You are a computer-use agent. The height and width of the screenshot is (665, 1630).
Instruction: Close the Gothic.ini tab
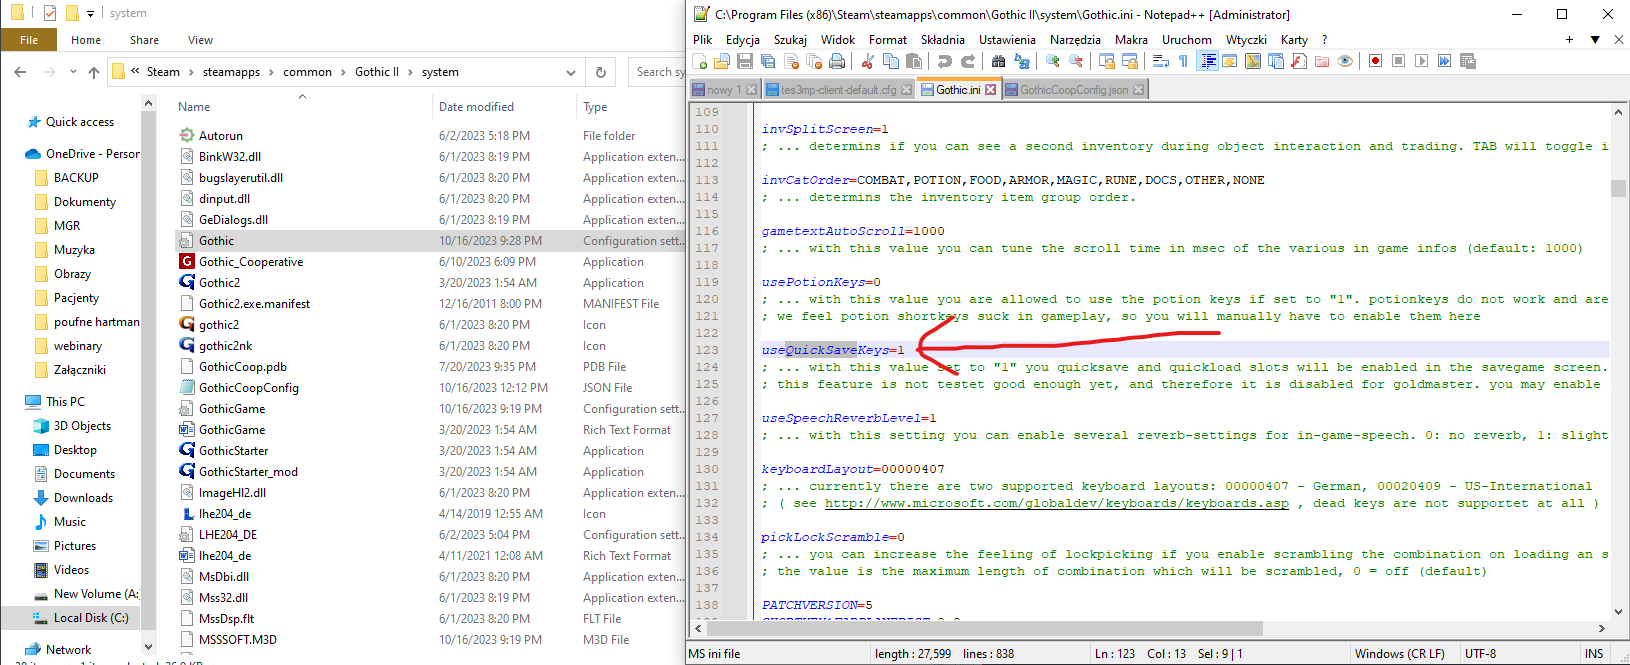pyautogui.click(x=990, y=89)
